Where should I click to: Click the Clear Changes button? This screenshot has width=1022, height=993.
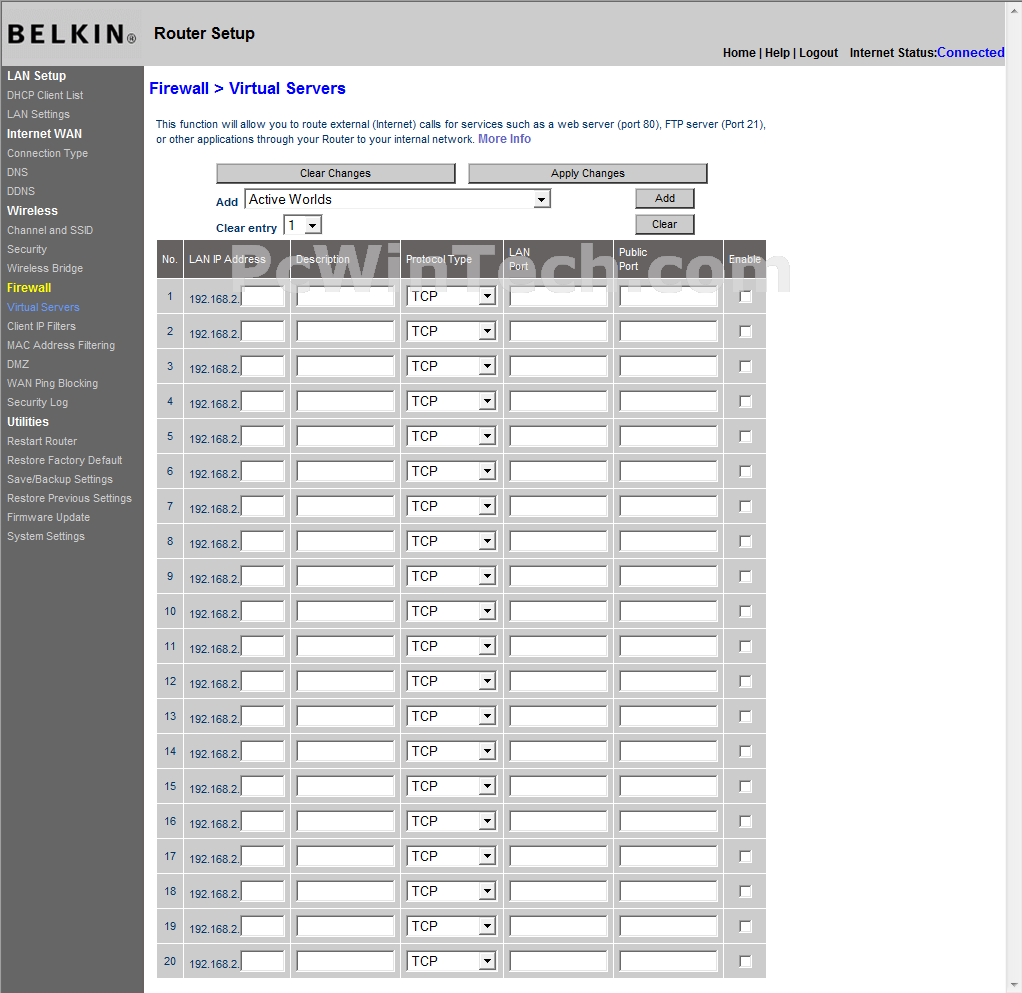(336, 173)
